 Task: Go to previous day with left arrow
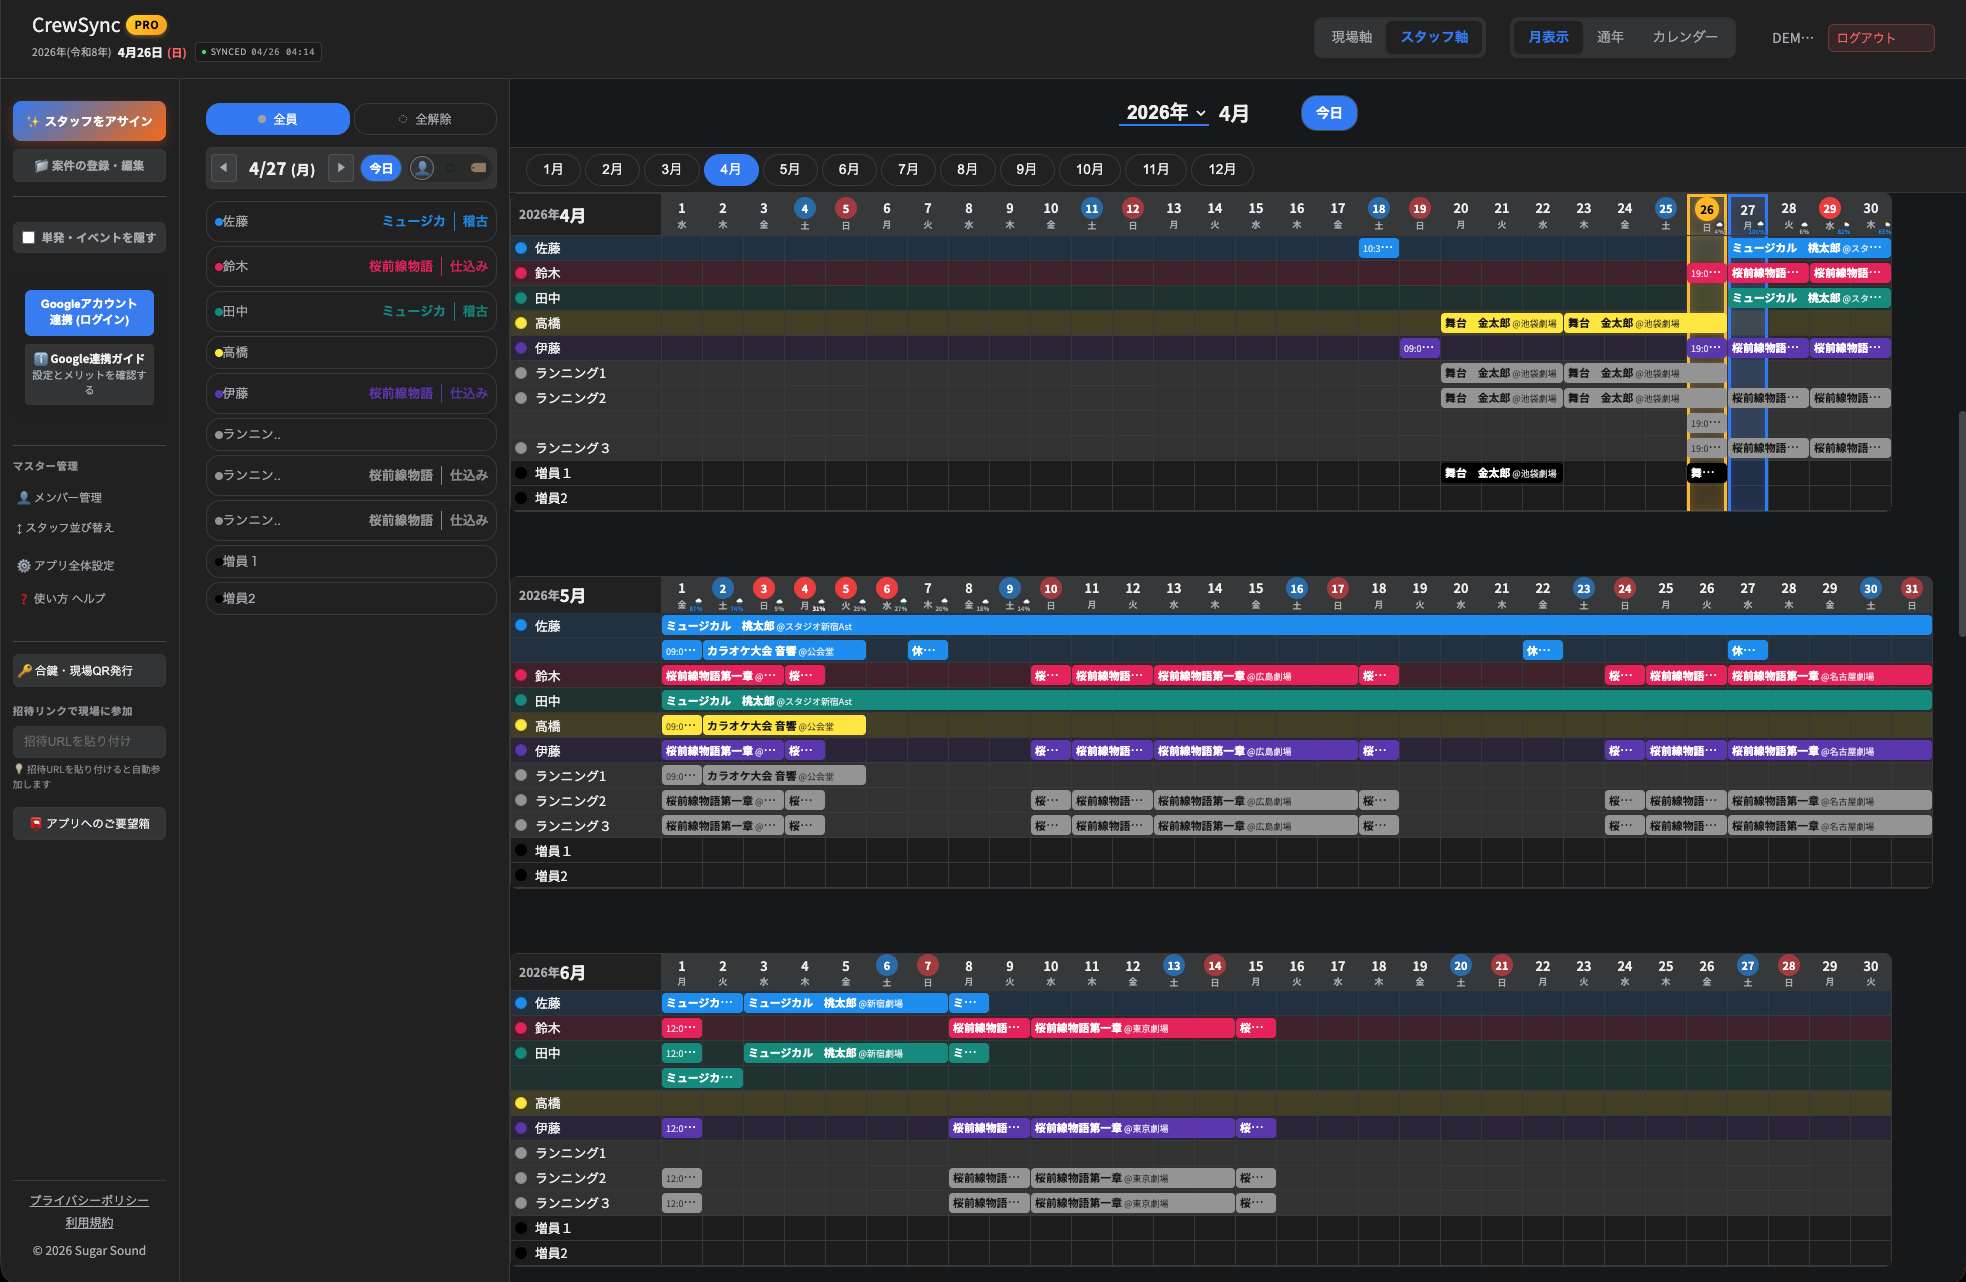click(x=224, y=168)
